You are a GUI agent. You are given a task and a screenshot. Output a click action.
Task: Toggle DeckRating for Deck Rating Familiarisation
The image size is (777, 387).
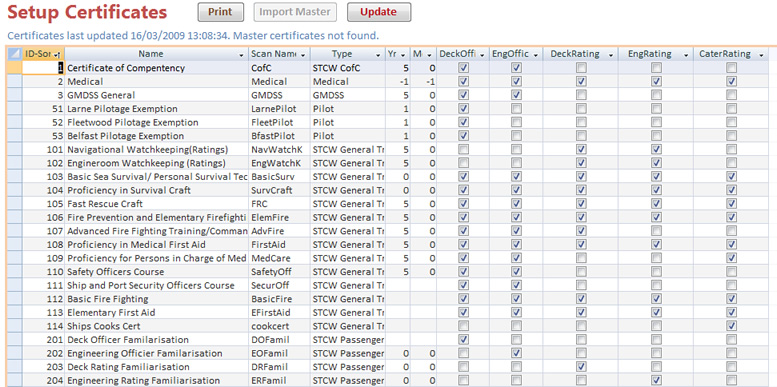click(x=581, y=367)
